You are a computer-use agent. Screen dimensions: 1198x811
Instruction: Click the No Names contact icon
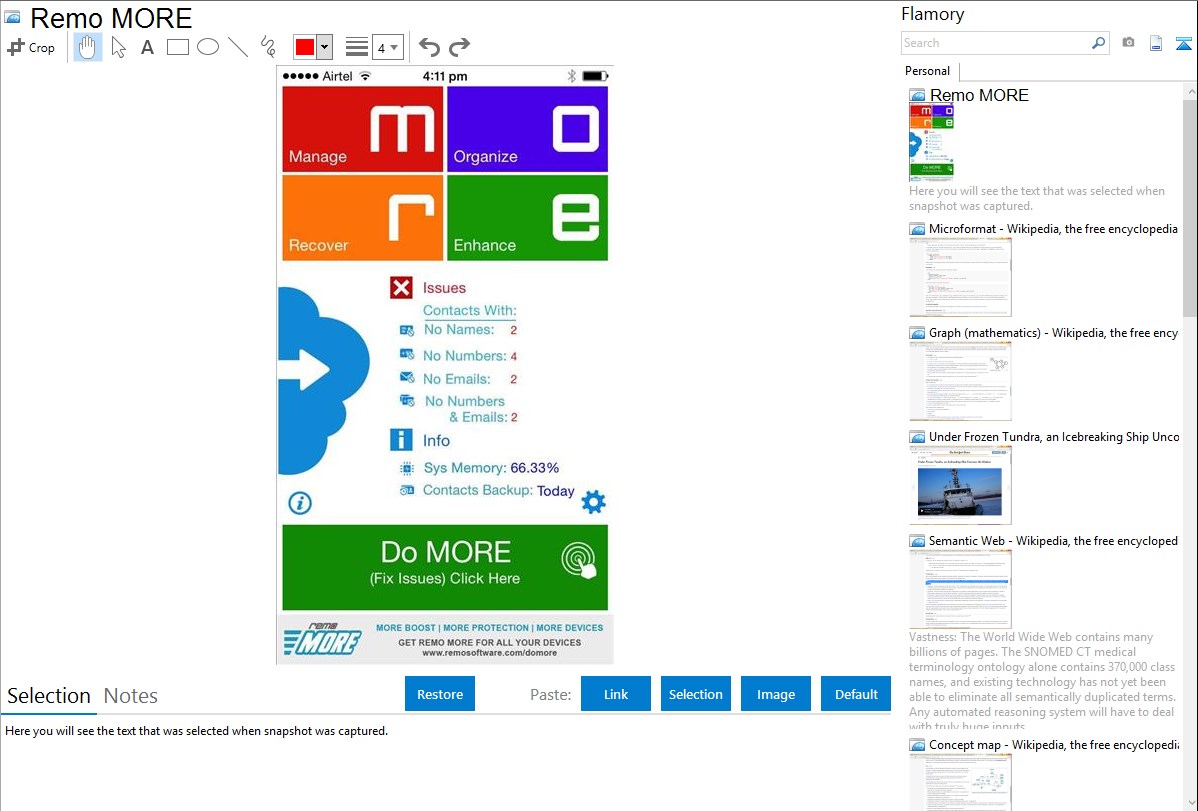pos(407,330)
